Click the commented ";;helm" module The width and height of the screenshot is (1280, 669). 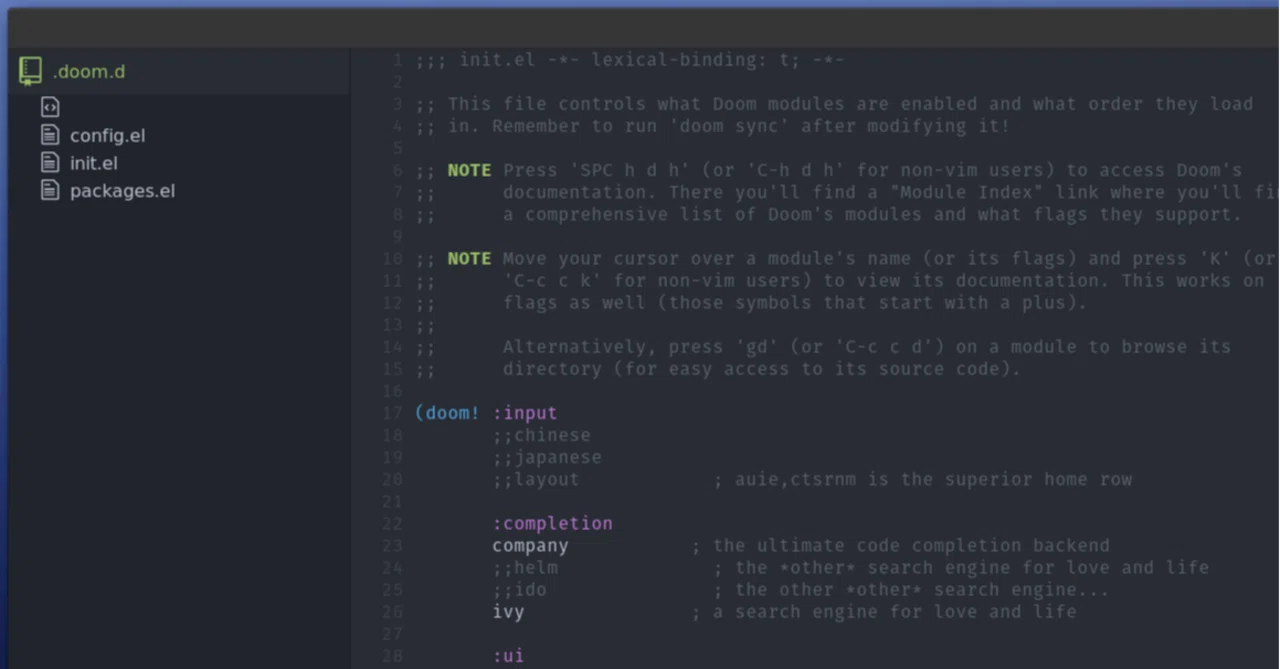524,567
